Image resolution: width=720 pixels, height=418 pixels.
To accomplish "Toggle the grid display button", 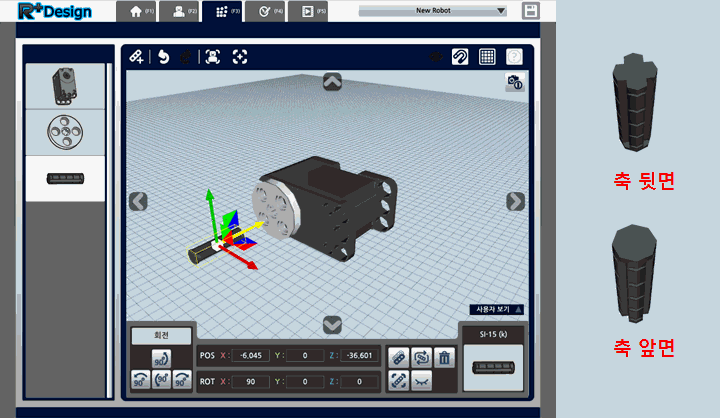I will tap(487, 57).
